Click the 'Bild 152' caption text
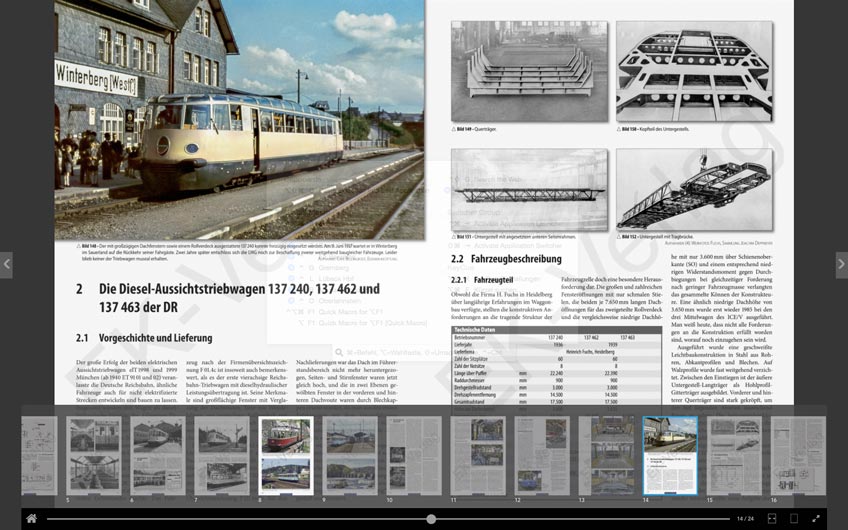Image resolution: width=848 pixels, height=530 pixels. [655, 237]
